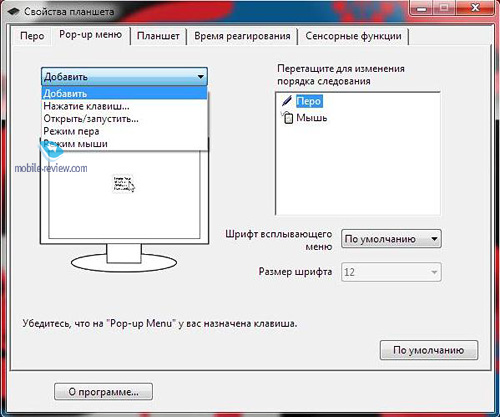Screen dimensions: 500x417
Task: Open the Размер шрифта combo box
Action: (391, 272)
